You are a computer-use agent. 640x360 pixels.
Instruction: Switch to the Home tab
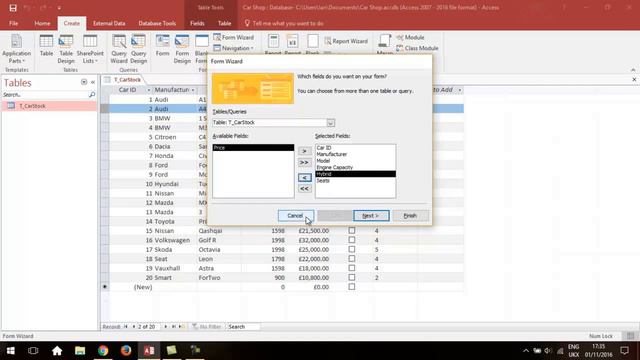click(42, 23)
